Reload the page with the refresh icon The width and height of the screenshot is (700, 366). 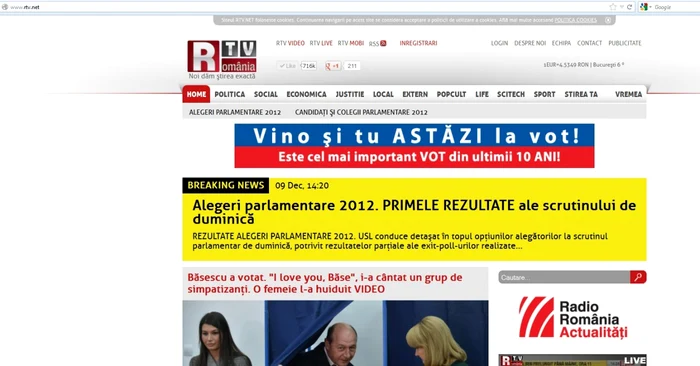(x=629, y=7)
